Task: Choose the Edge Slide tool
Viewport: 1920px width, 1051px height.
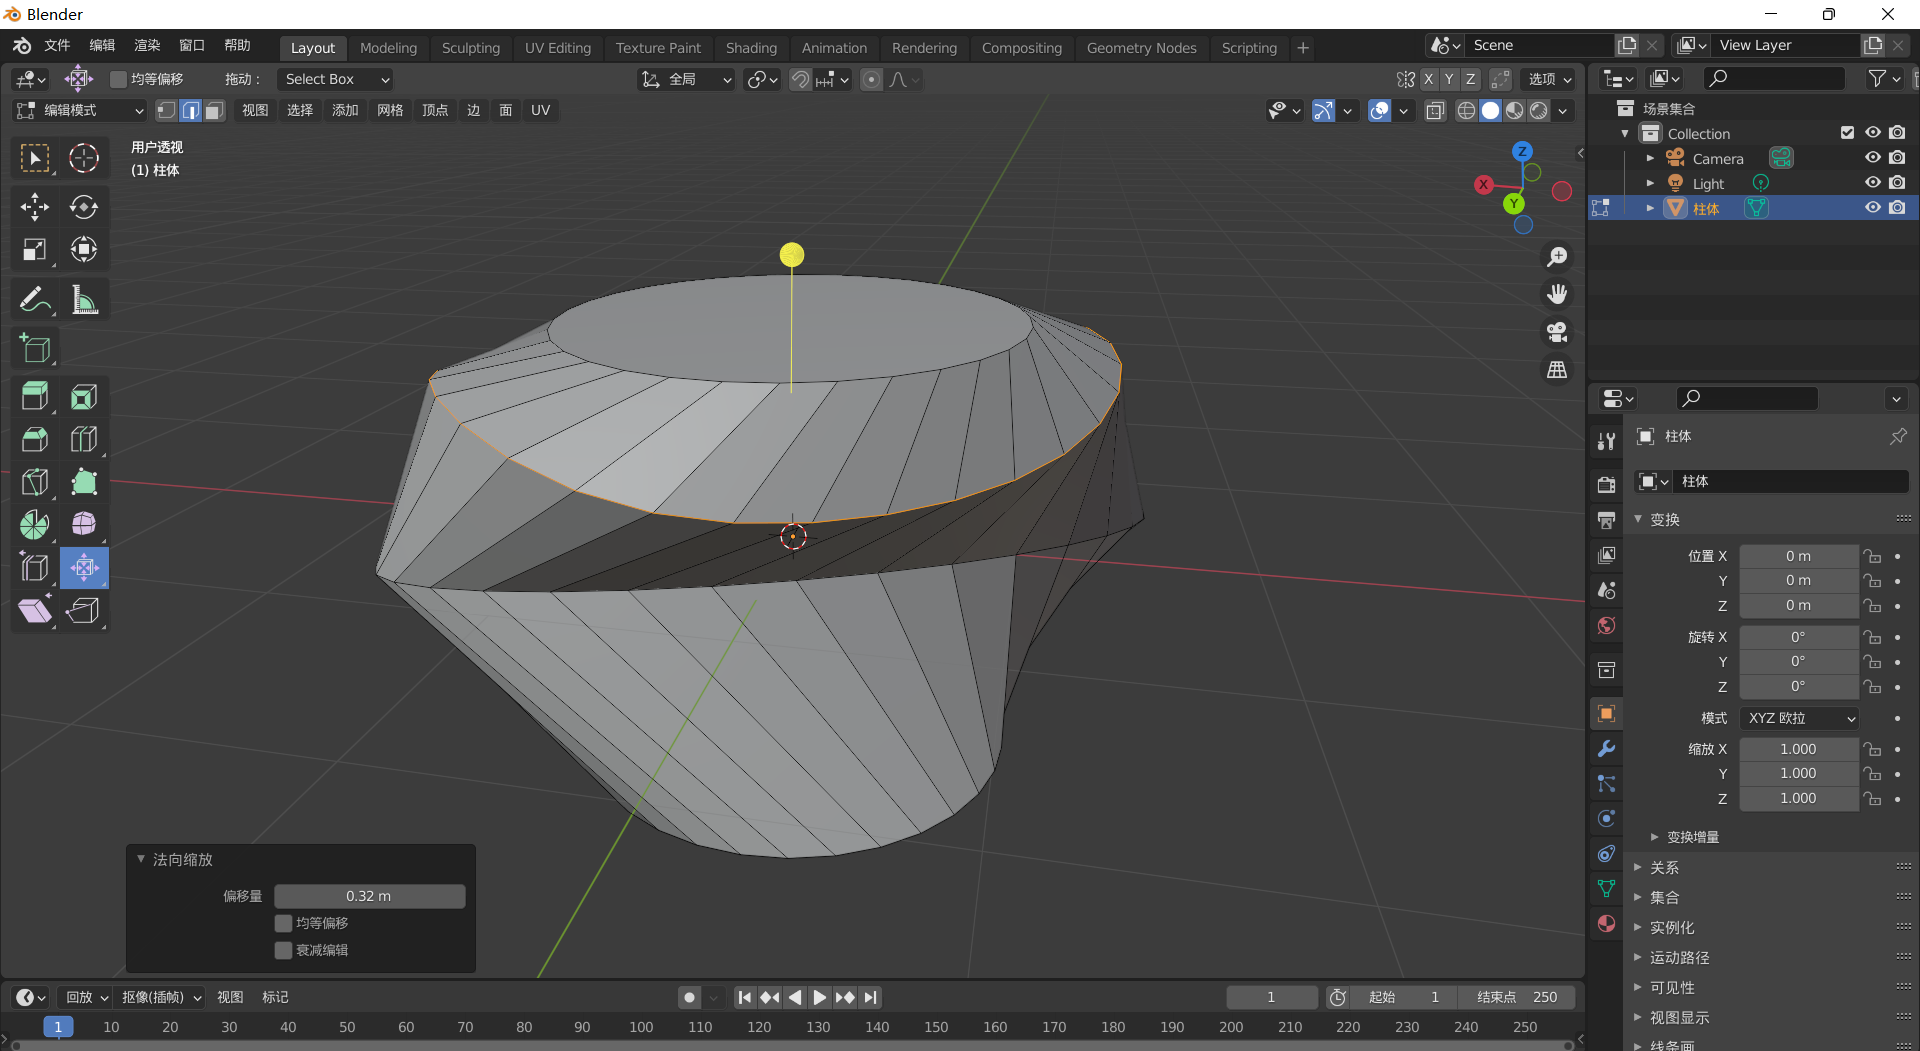Action: click(x=35, y=567)
